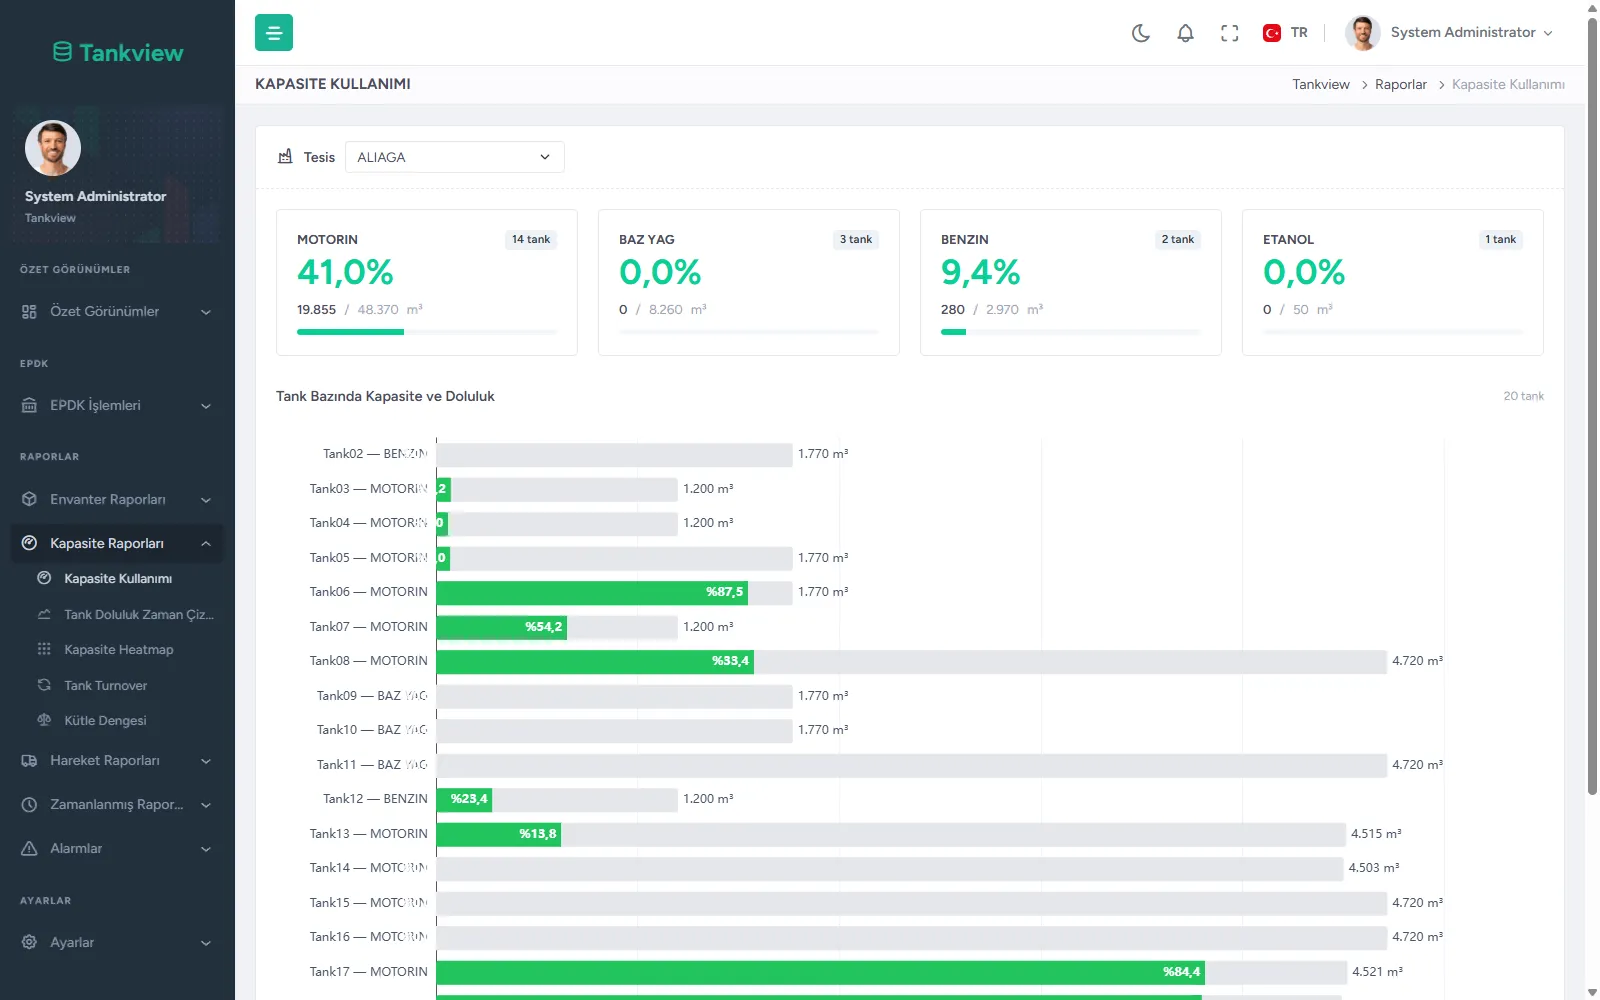Expand Ayarlar menu
This screenshot has width=1600, height=1000.
click(117, 943)
